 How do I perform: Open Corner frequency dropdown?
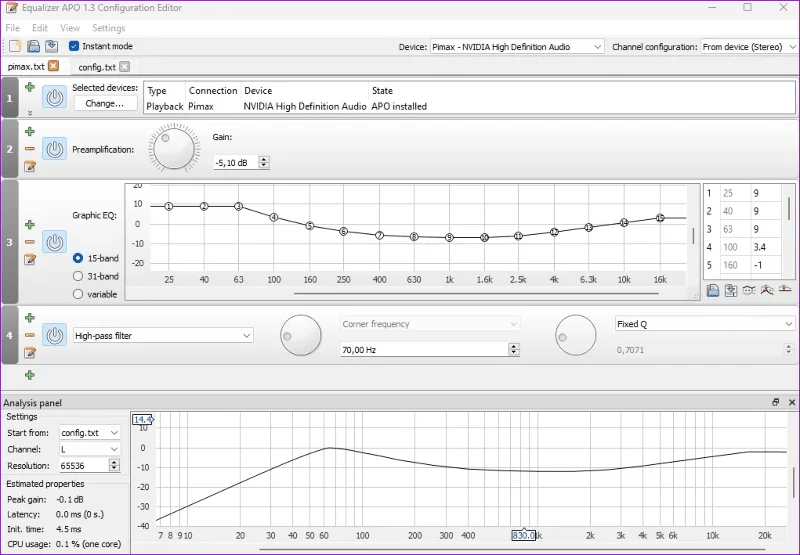pos(430,324)
